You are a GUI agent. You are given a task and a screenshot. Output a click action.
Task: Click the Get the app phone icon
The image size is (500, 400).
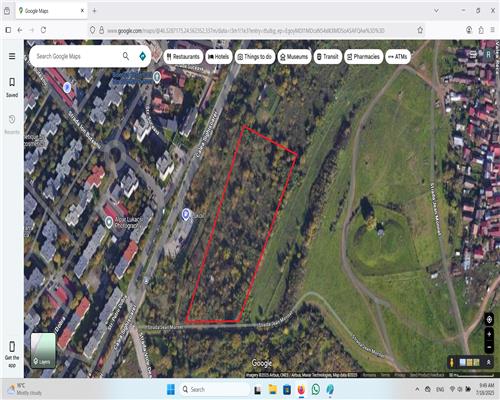click(12, 347)
